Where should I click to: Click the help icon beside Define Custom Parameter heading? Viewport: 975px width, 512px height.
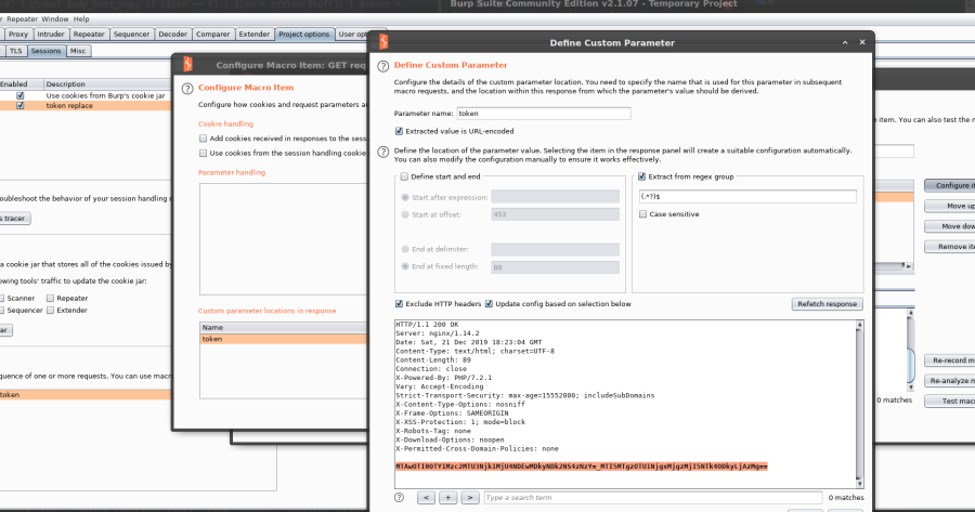pos(384,65)
